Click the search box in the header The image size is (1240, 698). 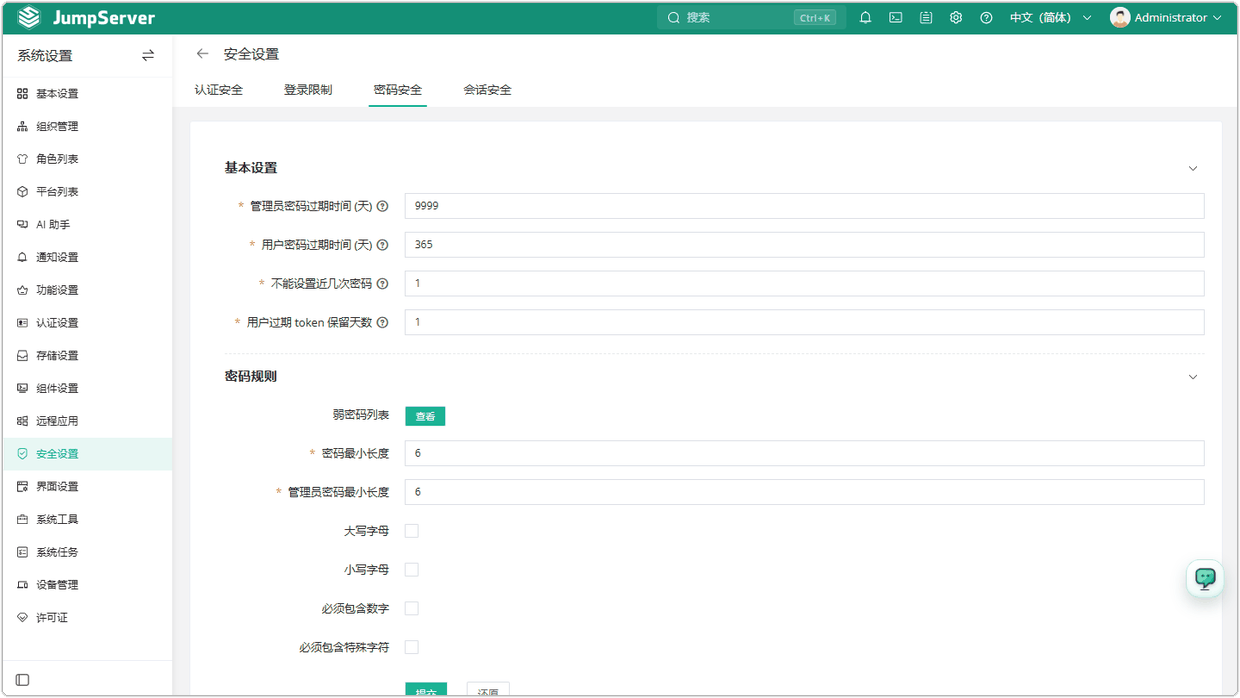[752, 18]
